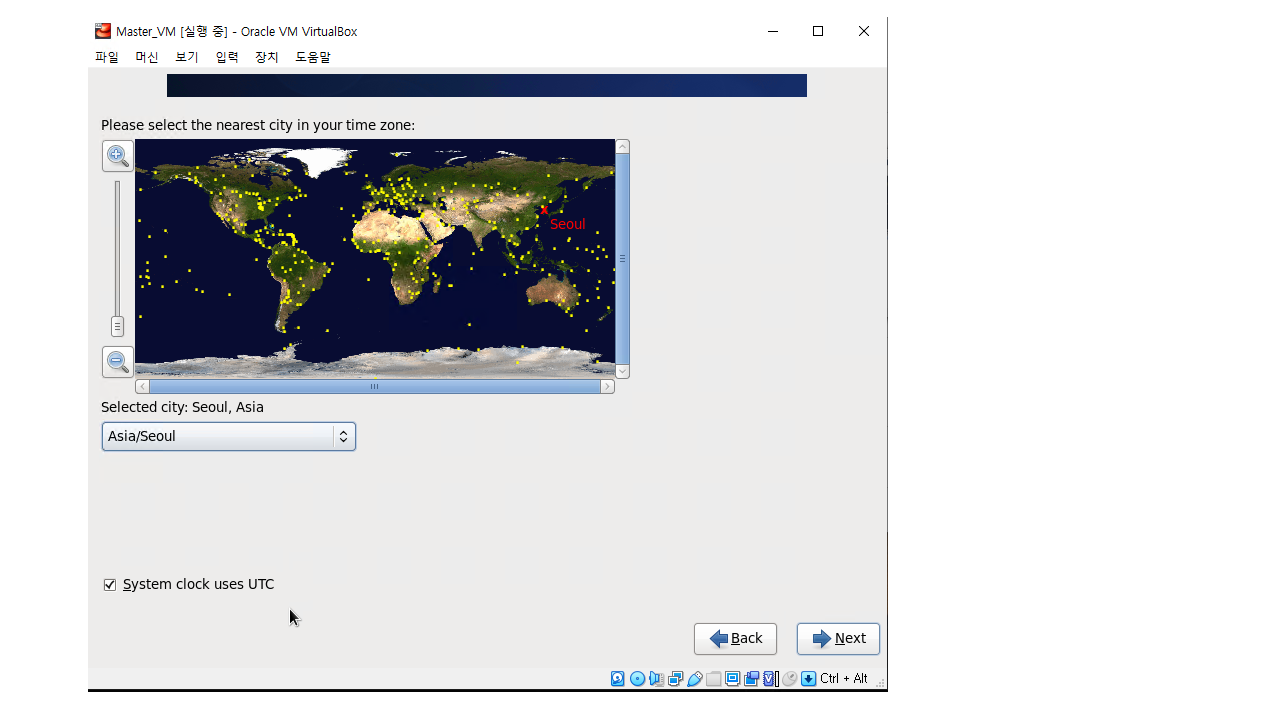Click the Seoul marker on the map

(544, 210)
